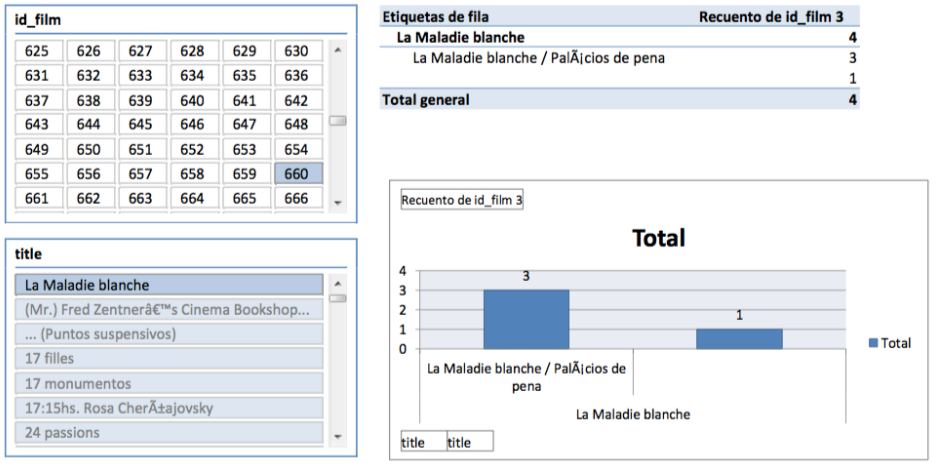Select id_film slicer item 659
The image size is (938, 466).
[246, 173]
